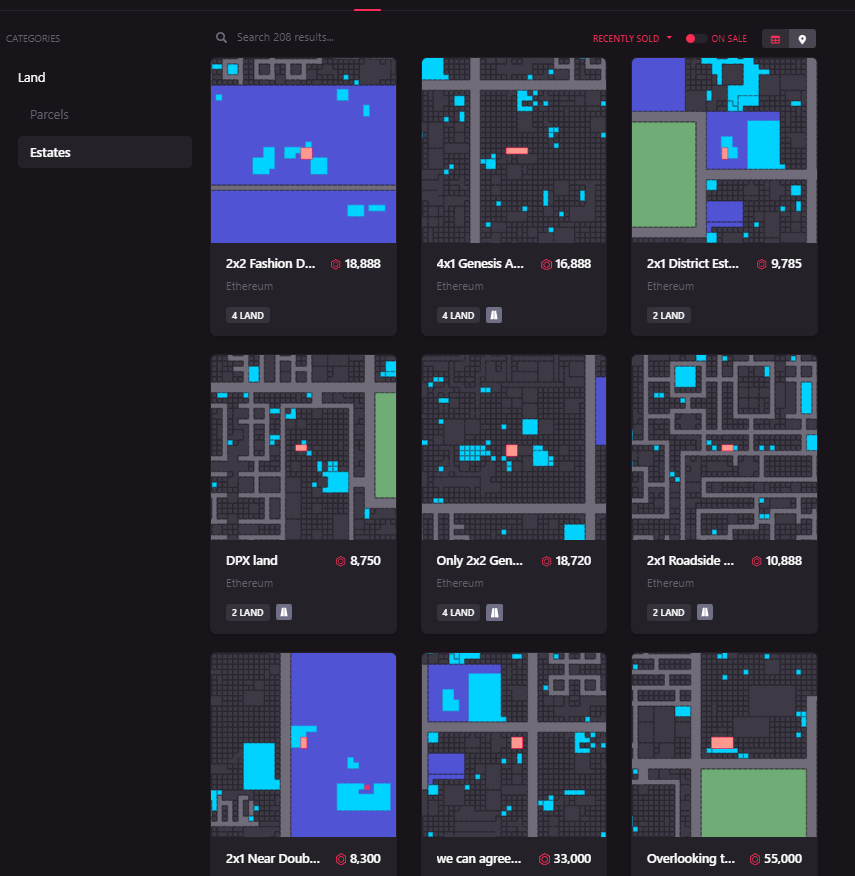
Task: Click road badge on Only 2x2 Gen card
Action: click(x=494, y=612)
